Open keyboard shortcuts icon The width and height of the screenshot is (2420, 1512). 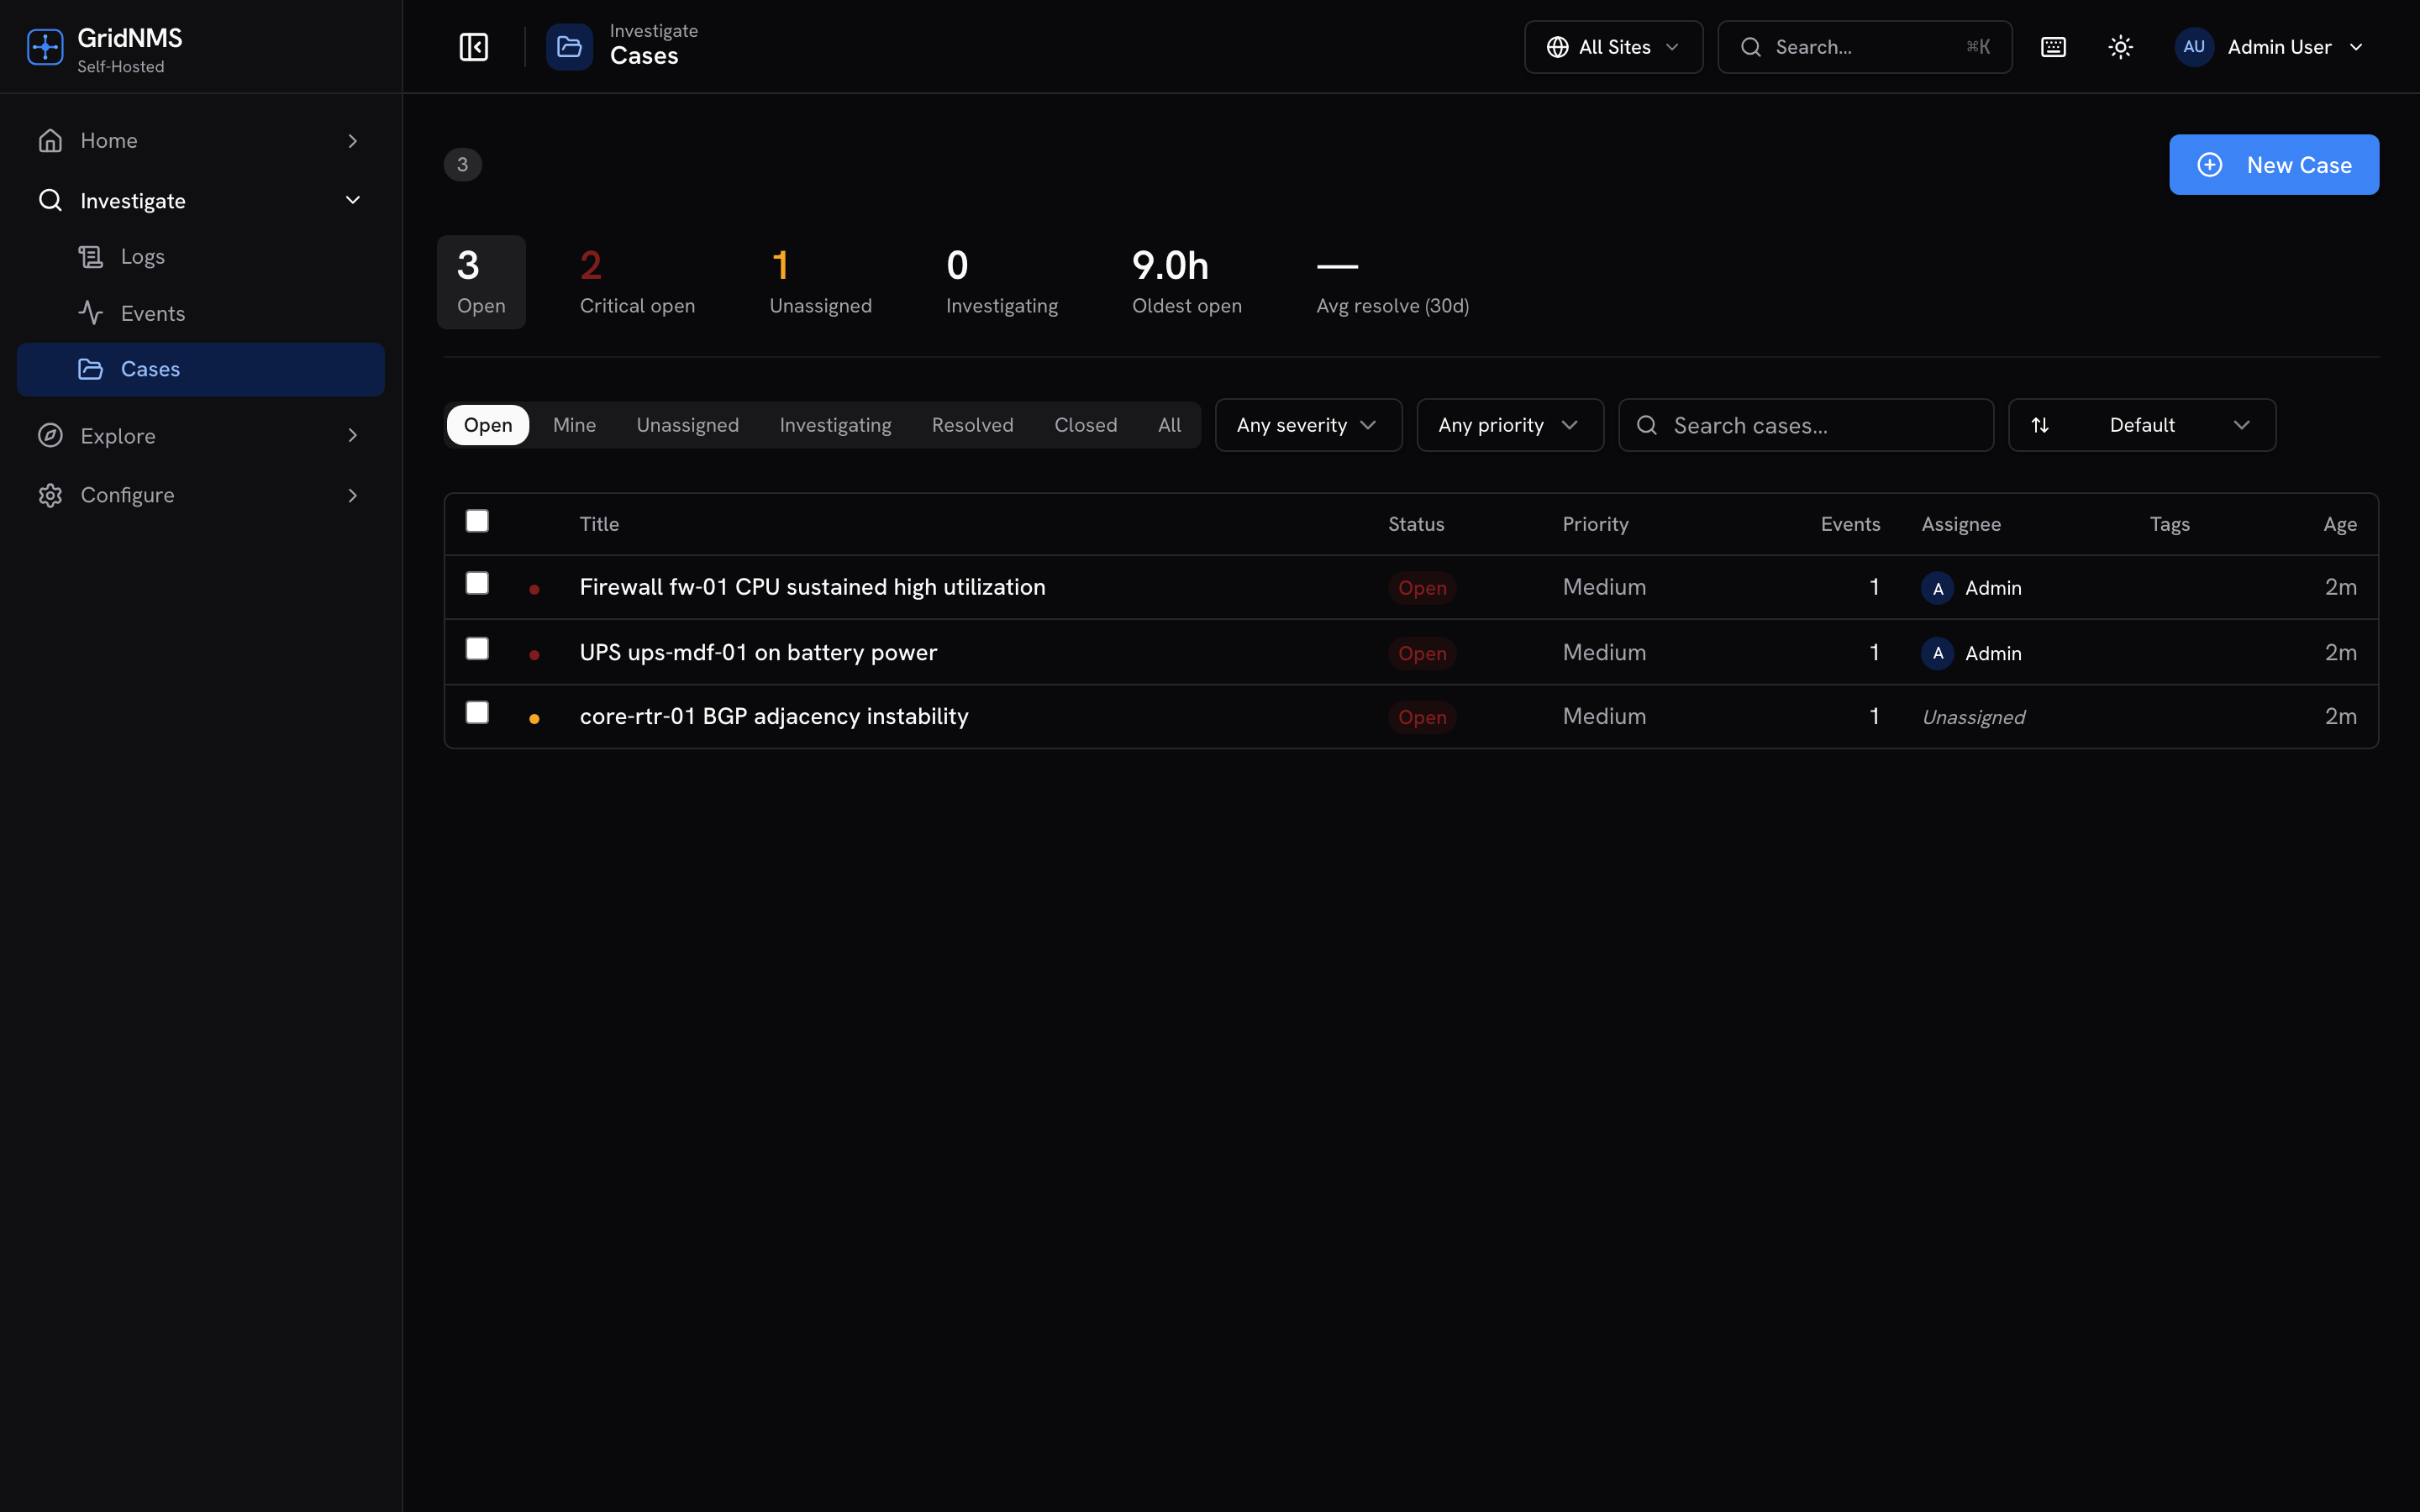pyautogui.click(x=2053, y=47)
